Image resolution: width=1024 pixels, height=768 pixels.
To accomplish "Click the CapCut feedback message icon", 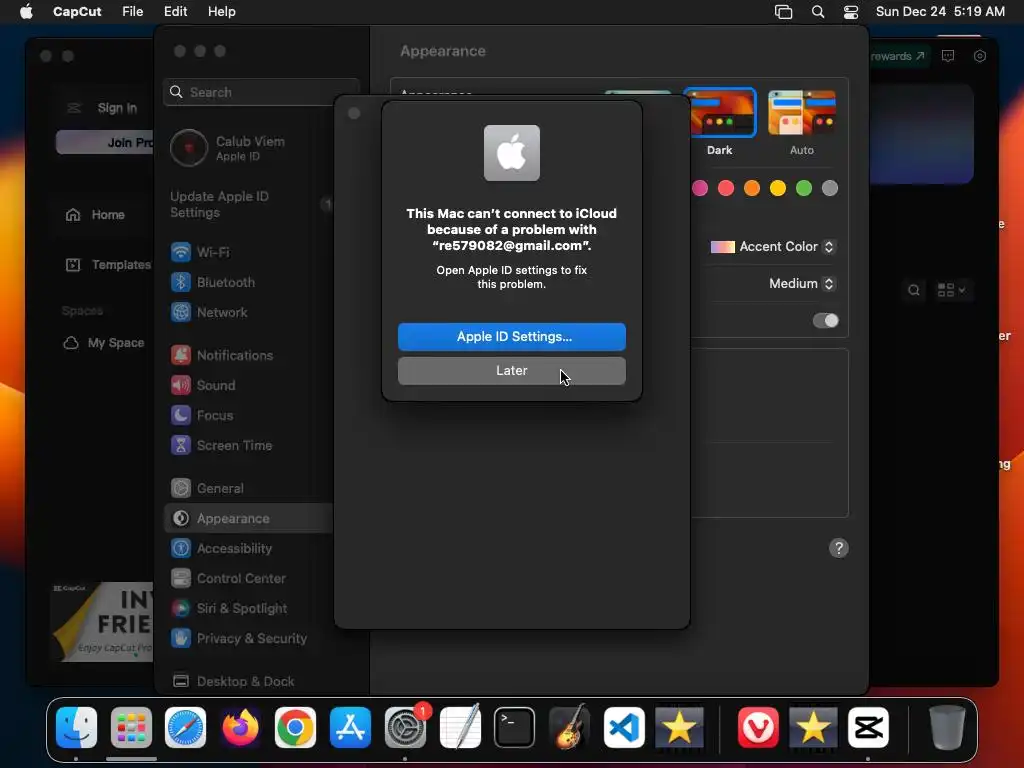I will click(948, 56).
